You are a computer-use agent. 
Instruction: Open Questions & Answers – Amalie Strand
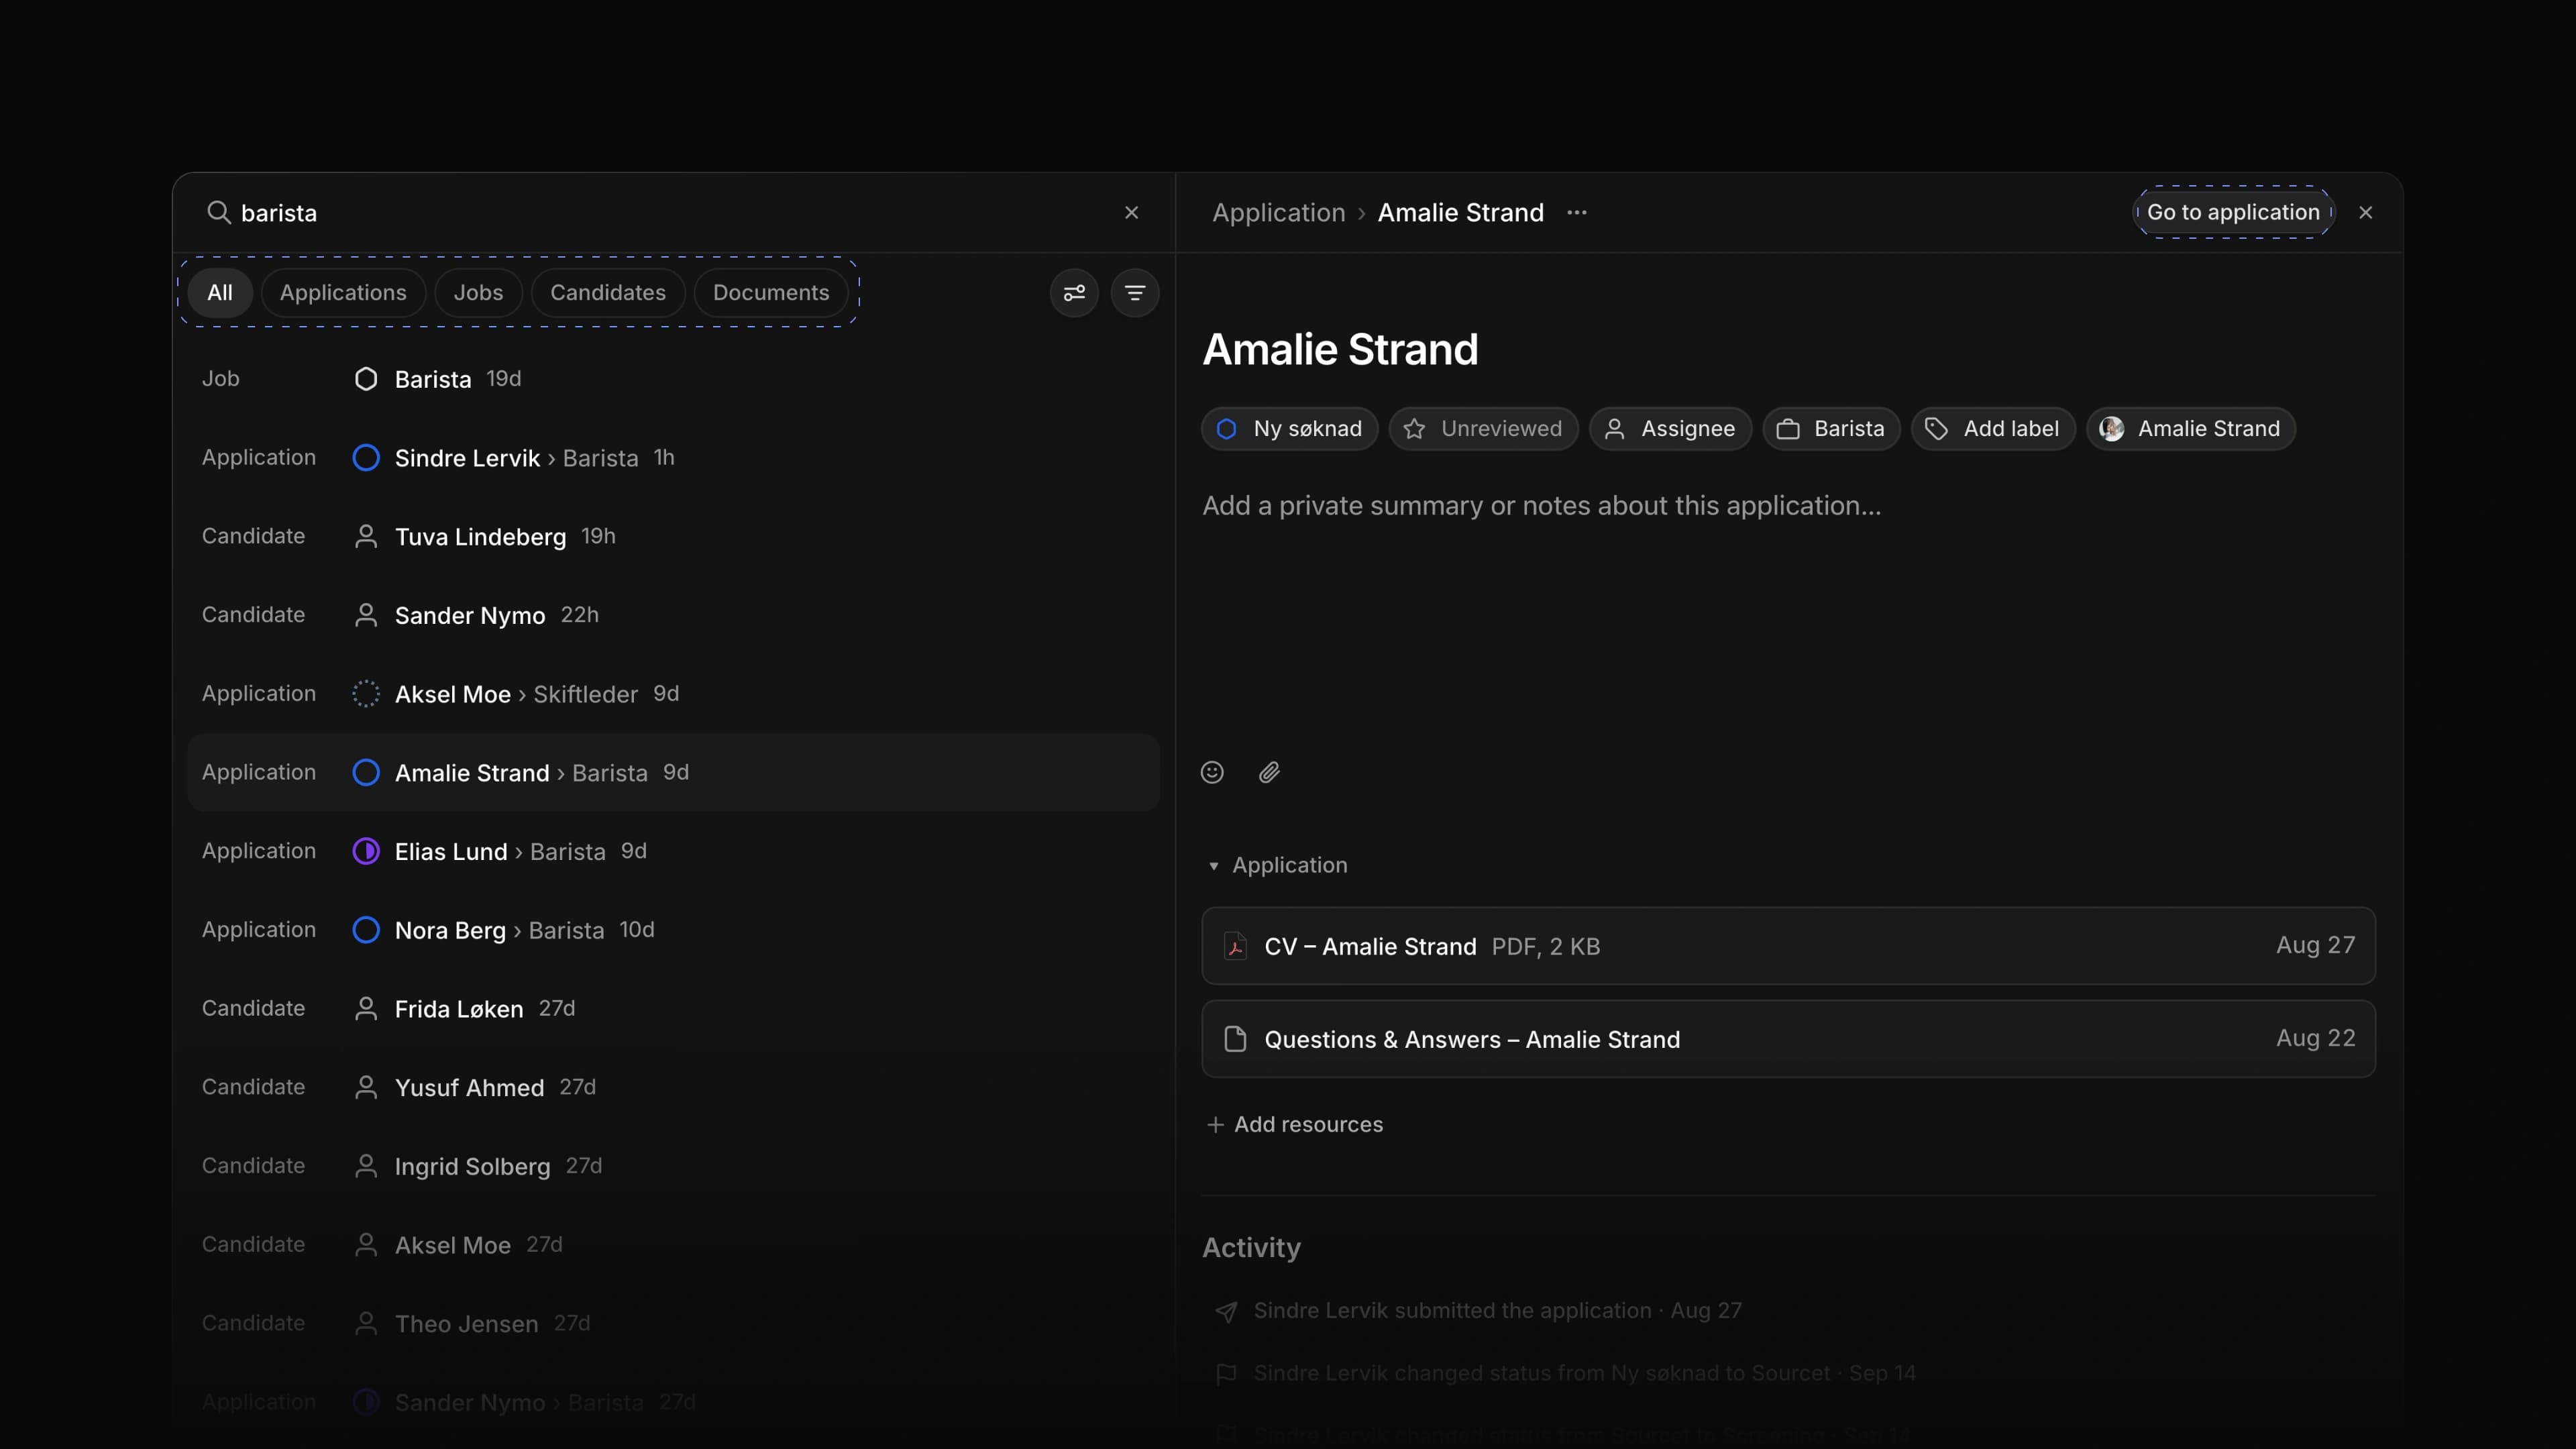[1788, 1039]
